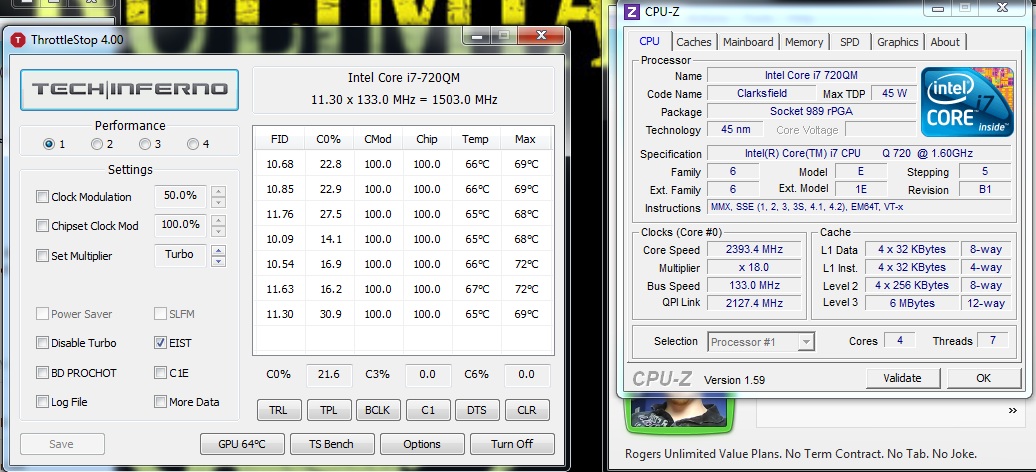Select Performance profile 1
This screenshot has height=472, width=1036.
tap(49, 144)
